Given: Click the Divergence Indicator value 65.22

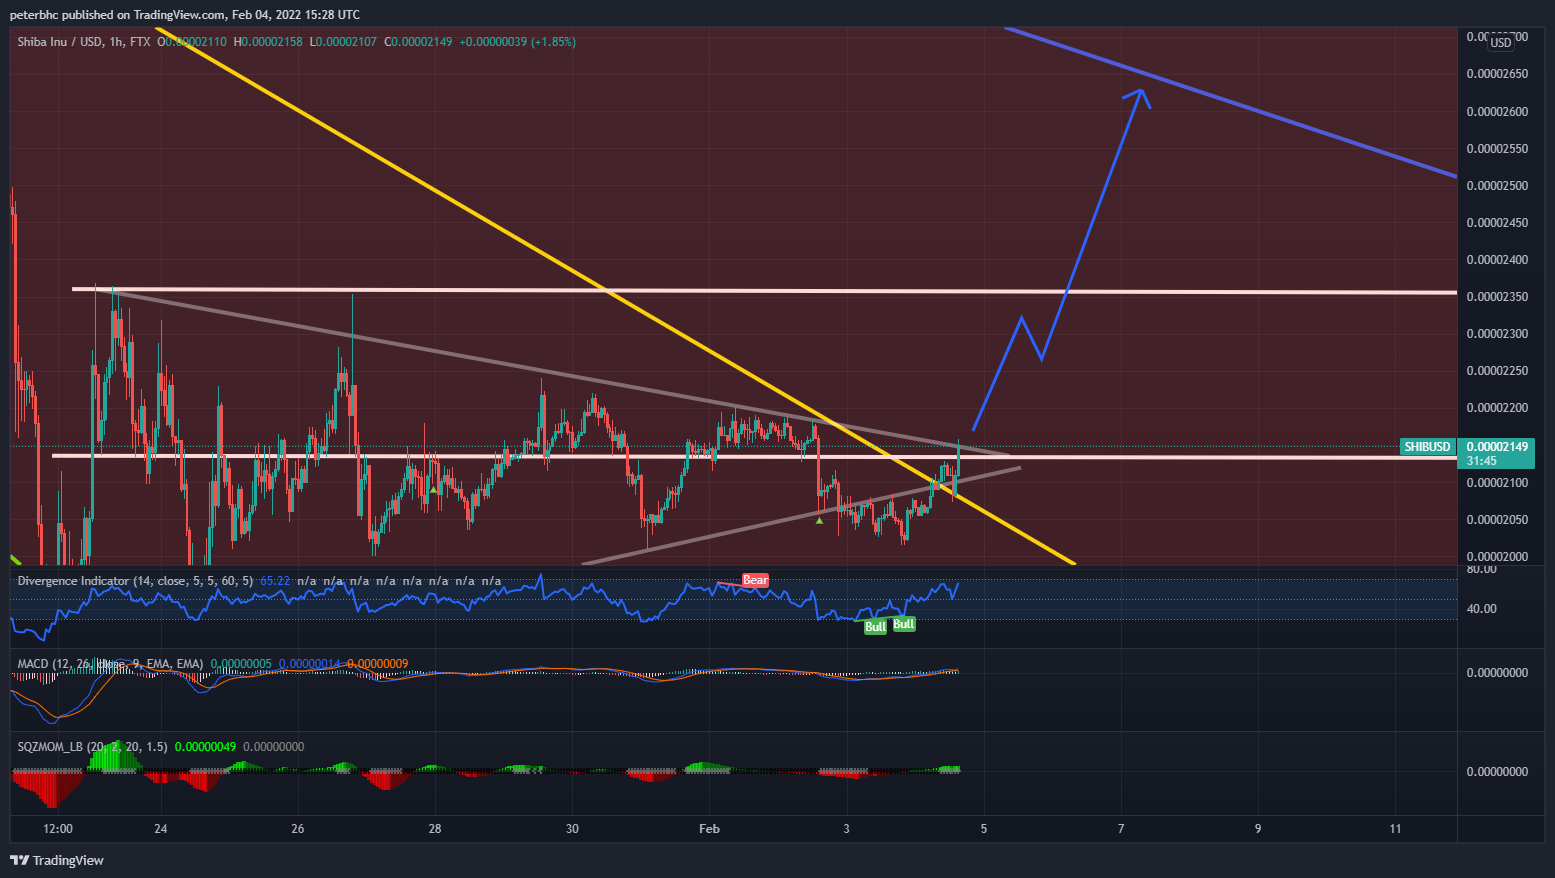Looking at the screenshot, I should (x=275, y=581).
